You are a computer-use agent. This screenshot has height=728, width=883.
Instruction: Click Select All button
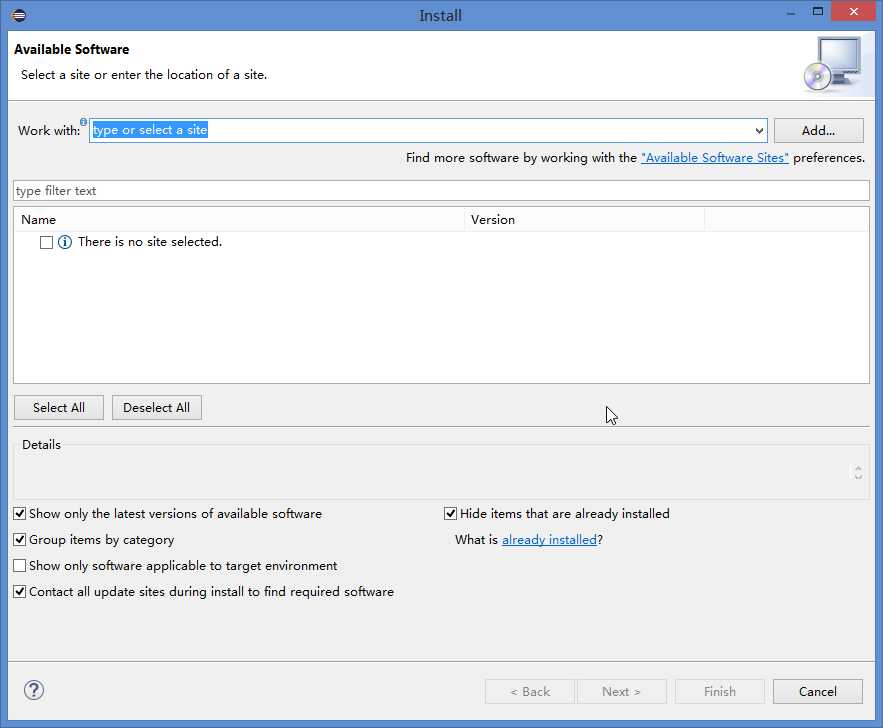(x=59, y=408)
